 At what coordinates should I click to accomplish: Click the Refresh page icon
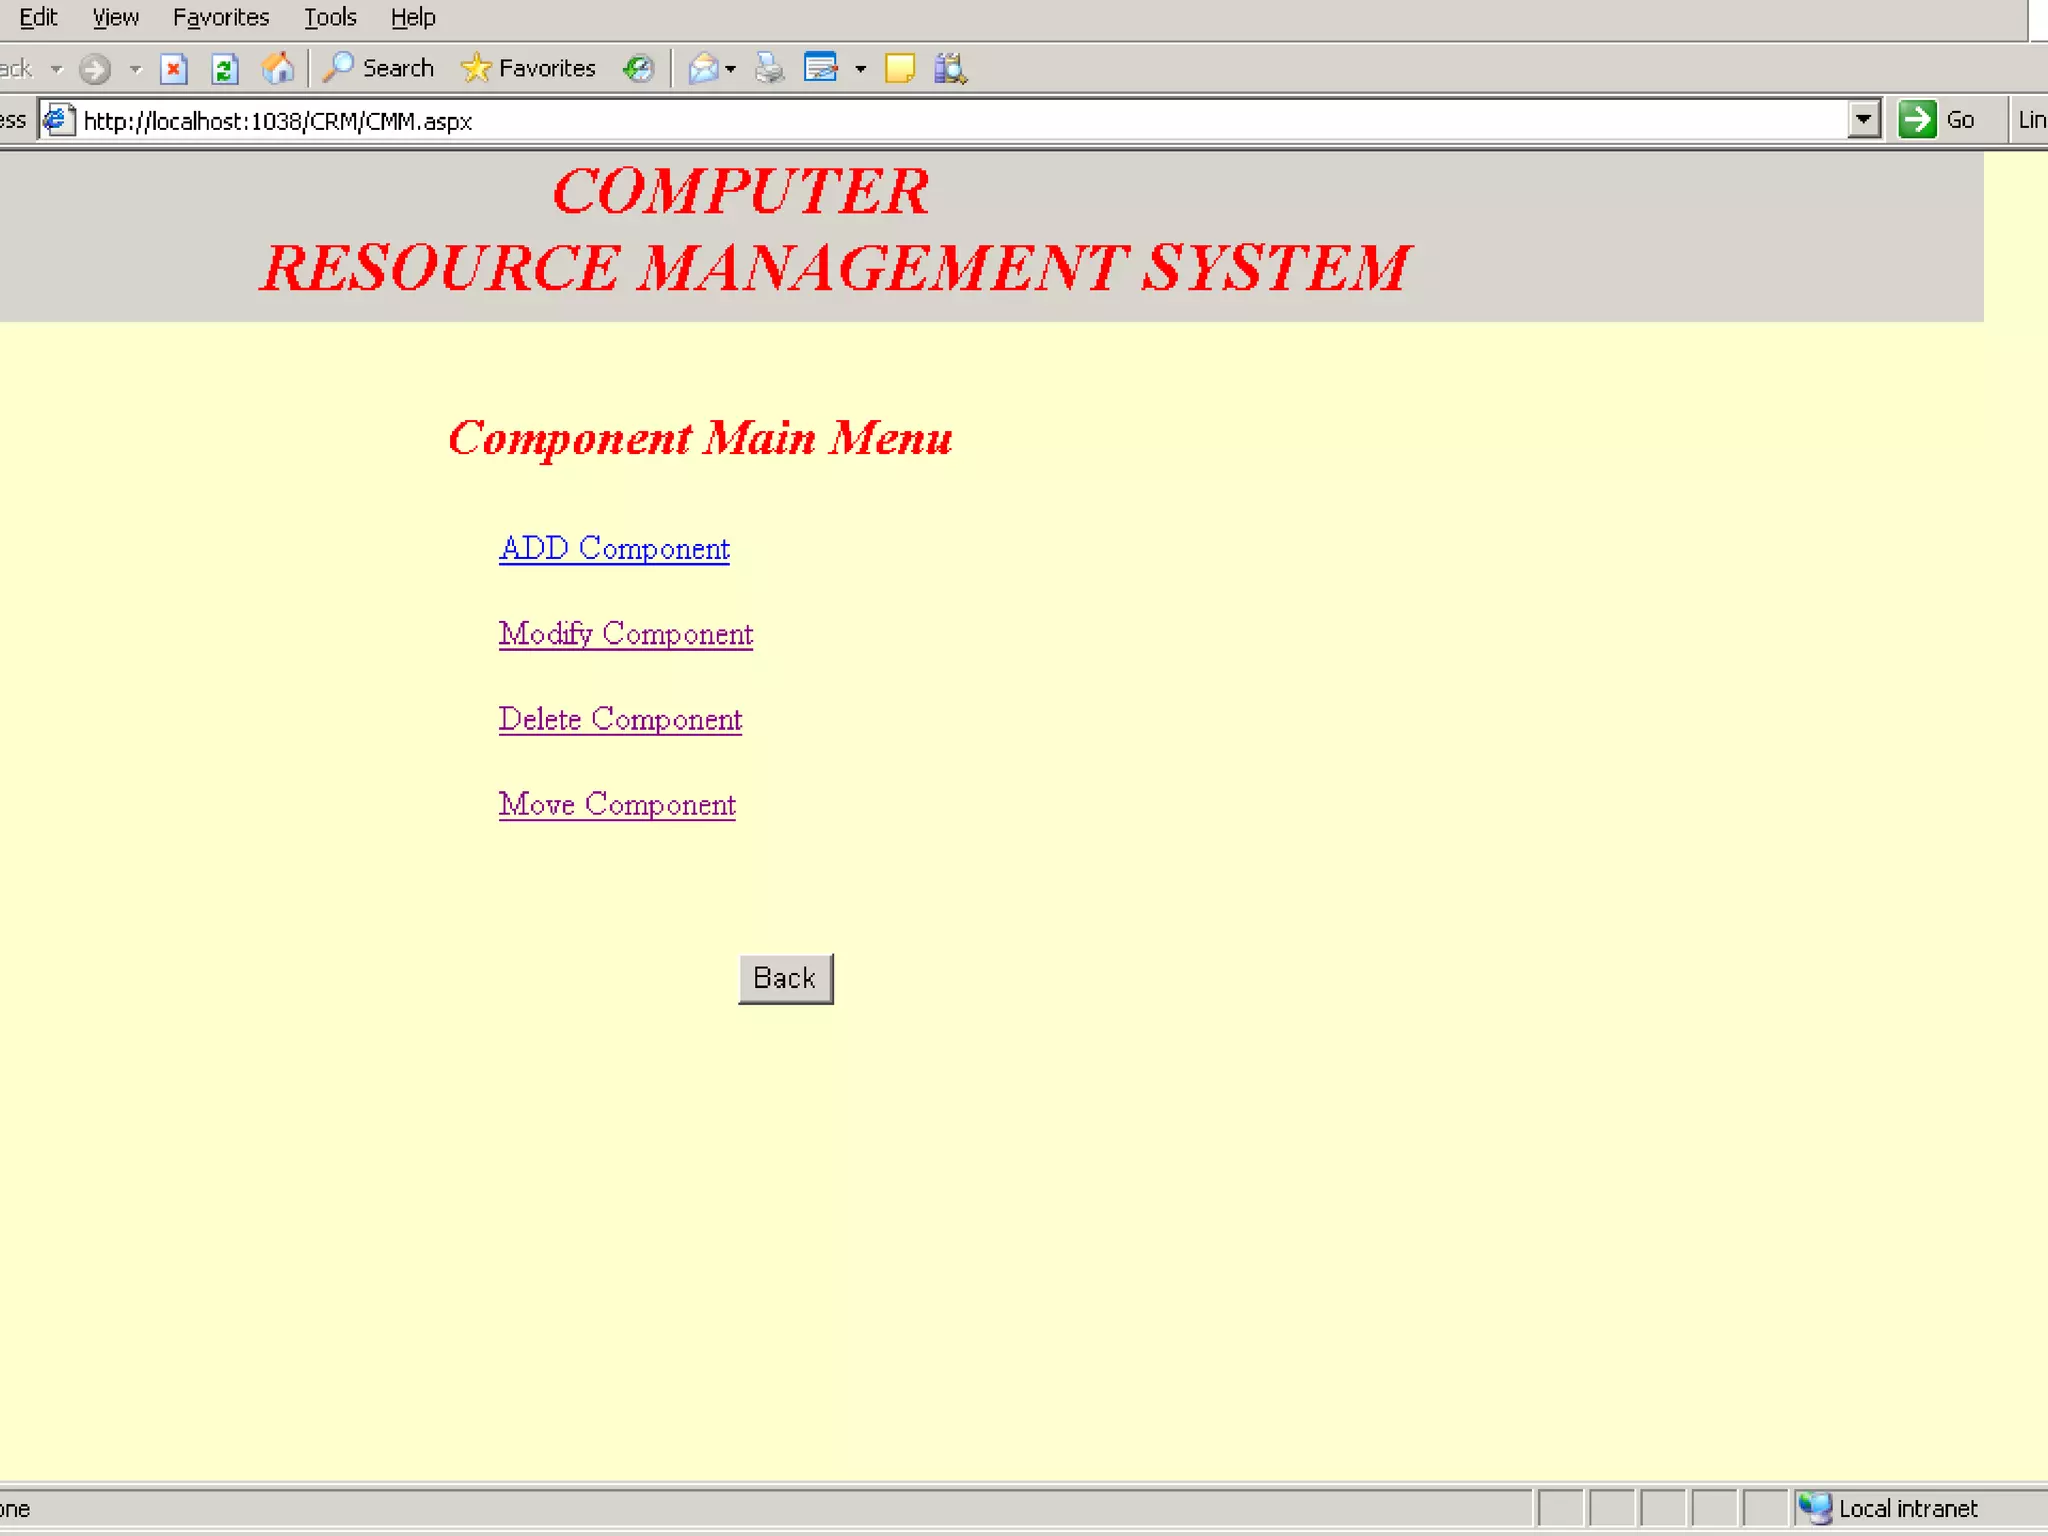[x=225, y=69]
